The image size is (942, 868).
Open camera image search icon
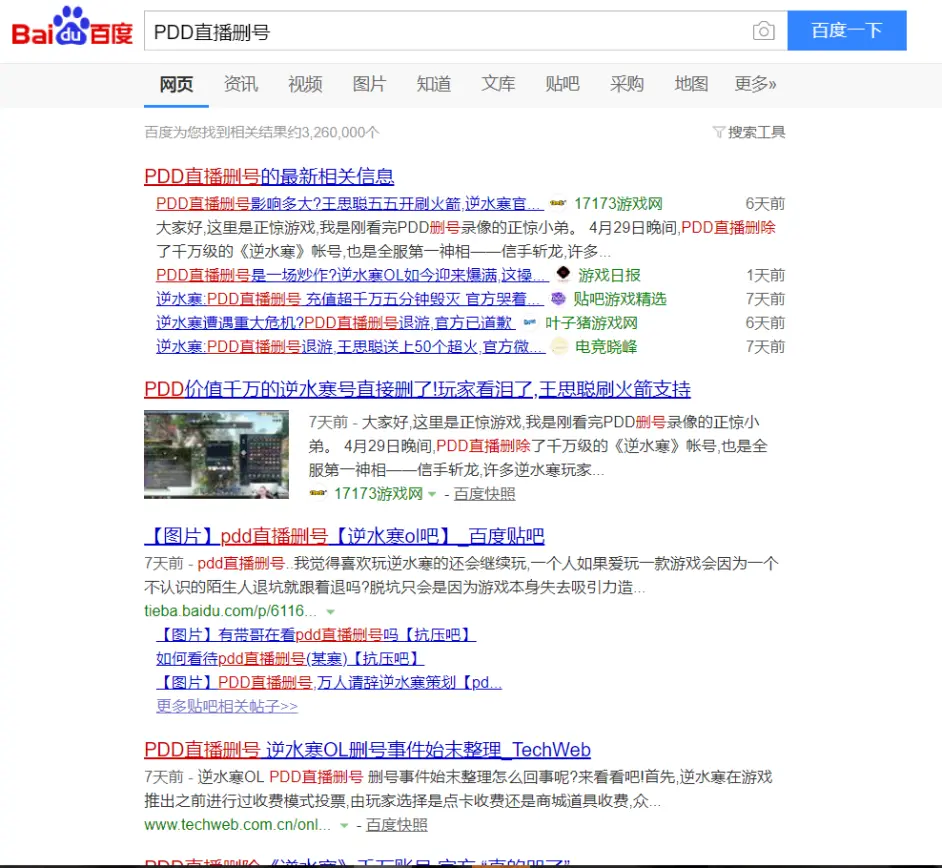[764, 31]
